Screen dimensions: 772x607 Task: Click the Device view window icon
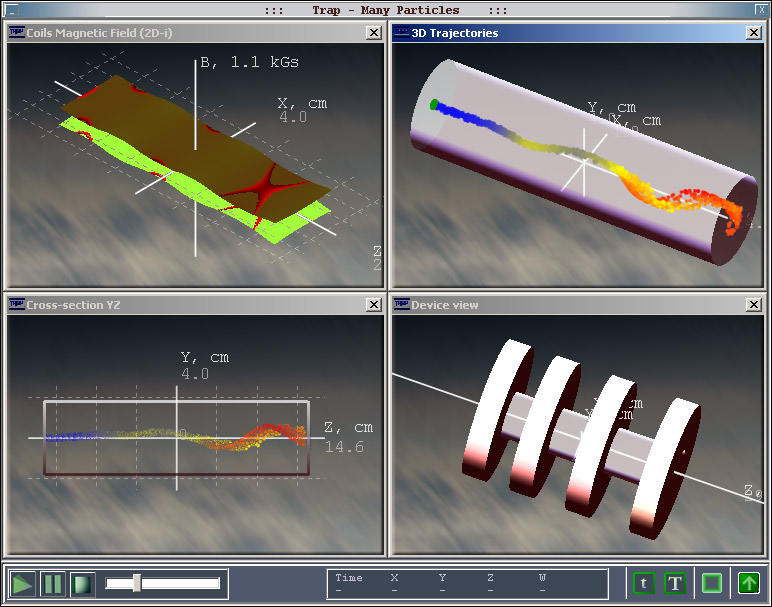(x=401, y=304)
